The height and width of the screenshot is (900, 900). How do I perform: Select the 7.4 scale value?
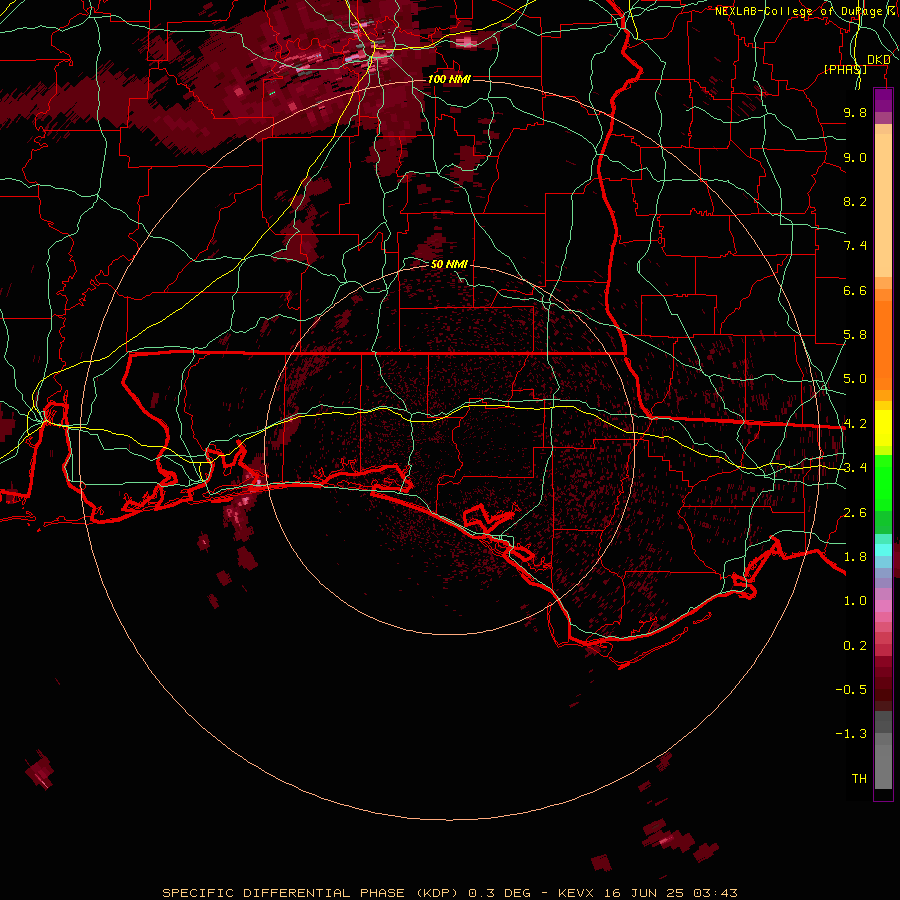(x=855, y=246)
